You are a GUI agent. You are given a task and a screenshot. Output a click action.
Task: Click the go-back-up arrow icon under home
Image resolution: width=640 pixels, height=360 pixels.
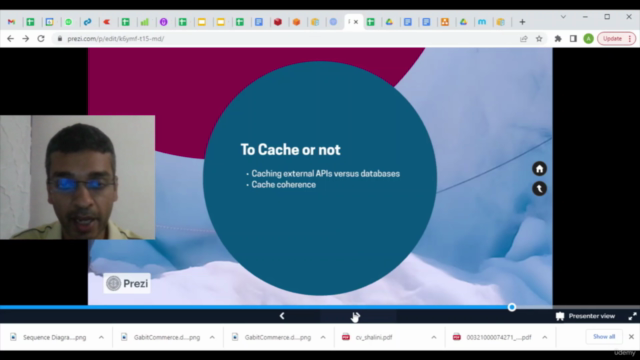click(539, 189)
